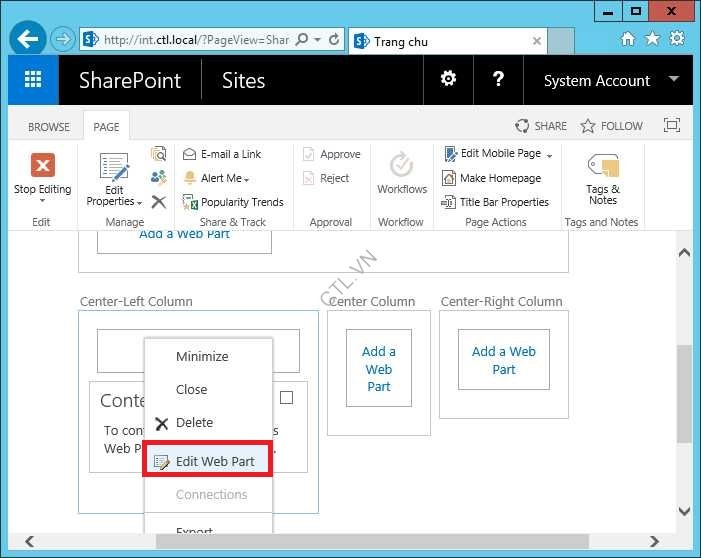
Task: Click the delete page X icon
Action: tap(158, 202)
